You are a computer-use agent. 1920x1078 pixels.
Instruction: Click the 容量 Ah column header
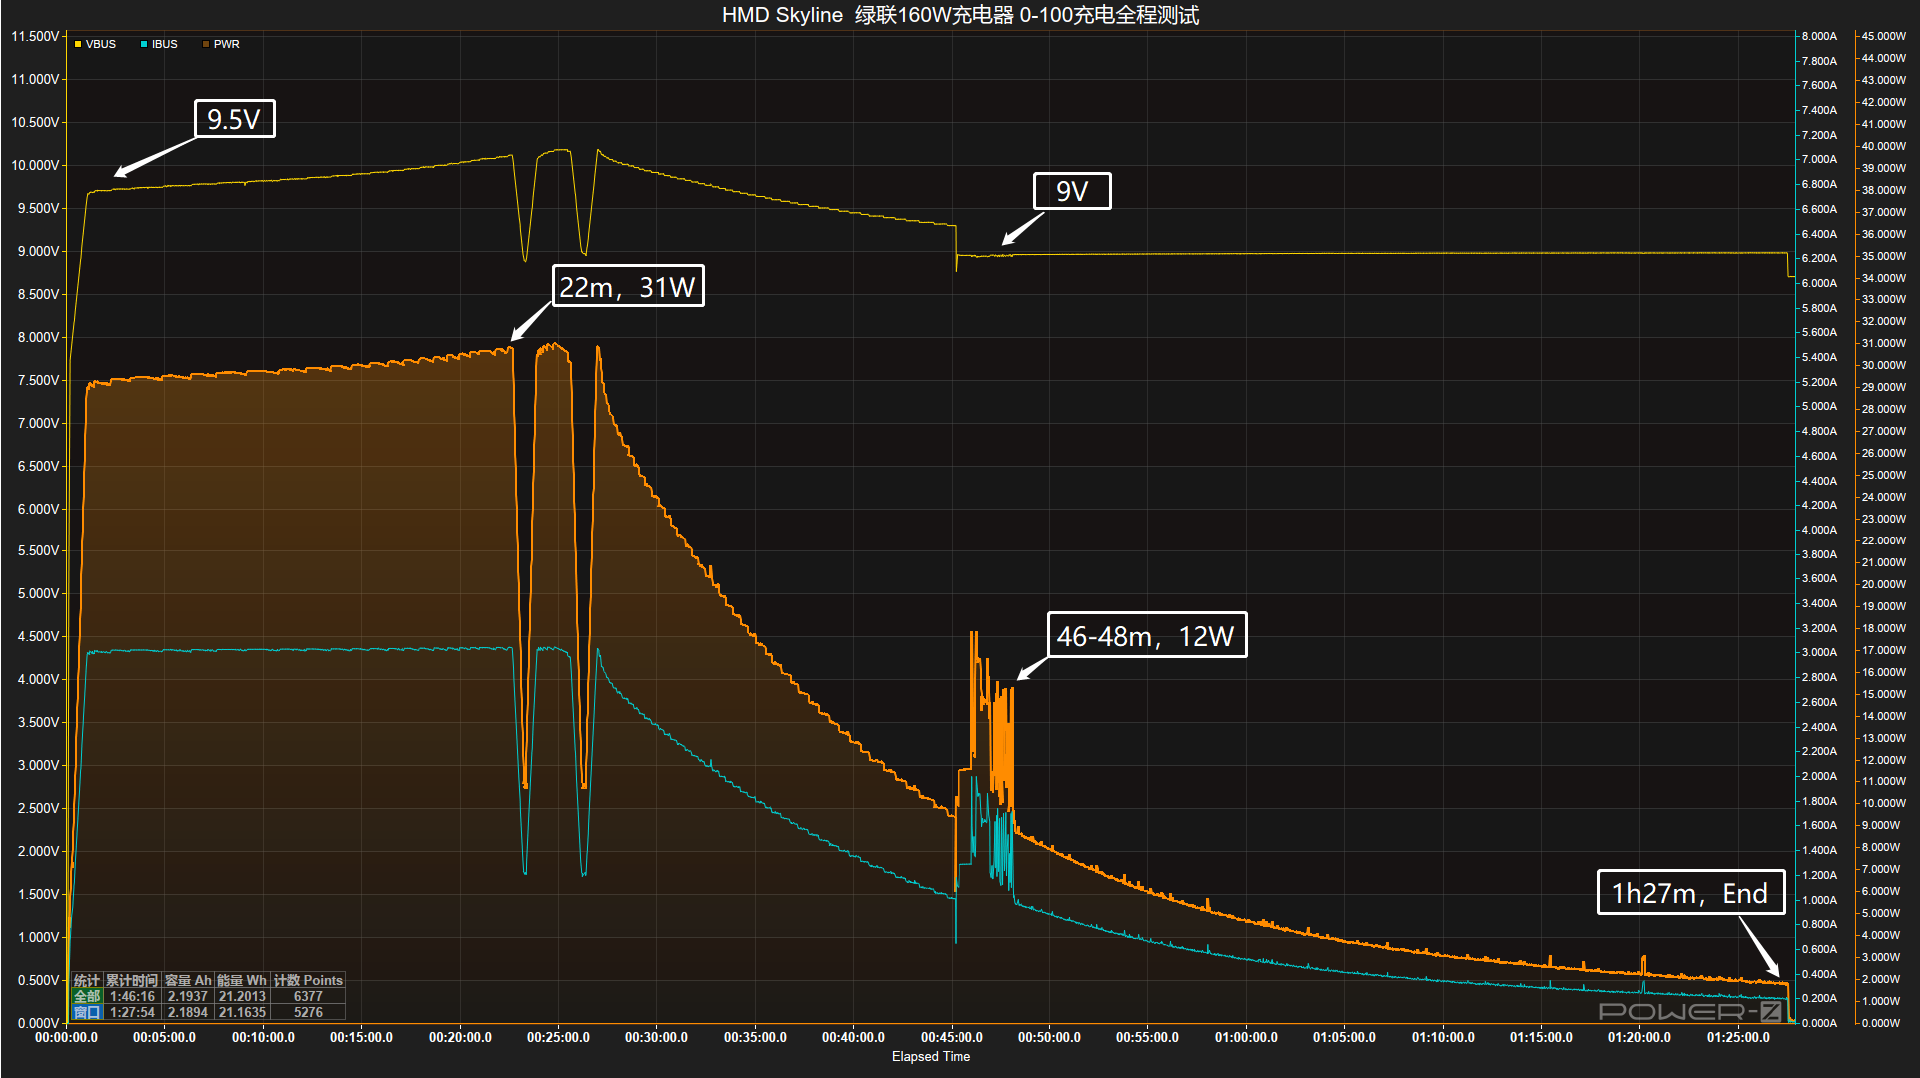[x=188, y=980]
